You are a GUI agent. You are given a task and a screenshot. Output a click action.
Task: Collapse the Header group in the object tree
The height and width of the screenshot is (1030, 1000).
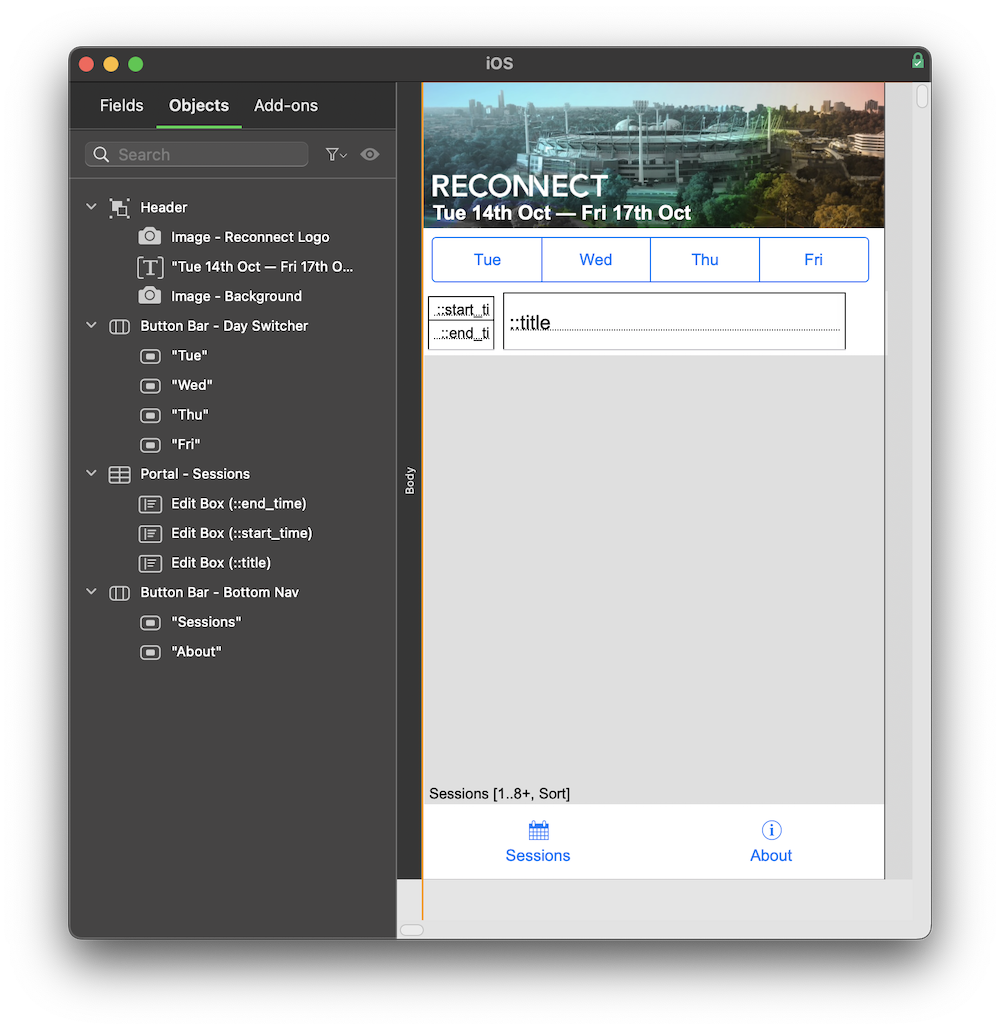[91, 207]
